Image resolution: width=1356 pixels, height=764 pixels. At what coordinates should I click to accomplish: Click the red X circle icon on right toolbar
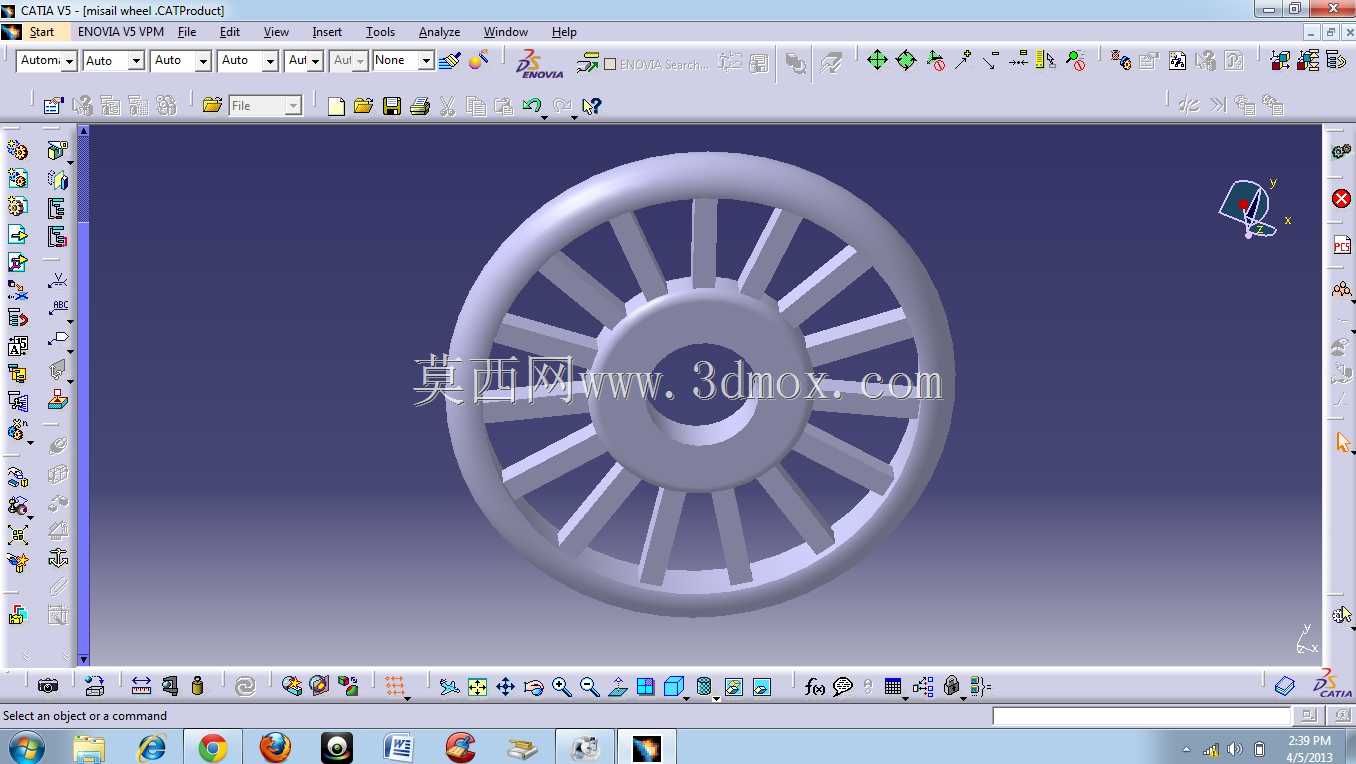(1342, 199)
